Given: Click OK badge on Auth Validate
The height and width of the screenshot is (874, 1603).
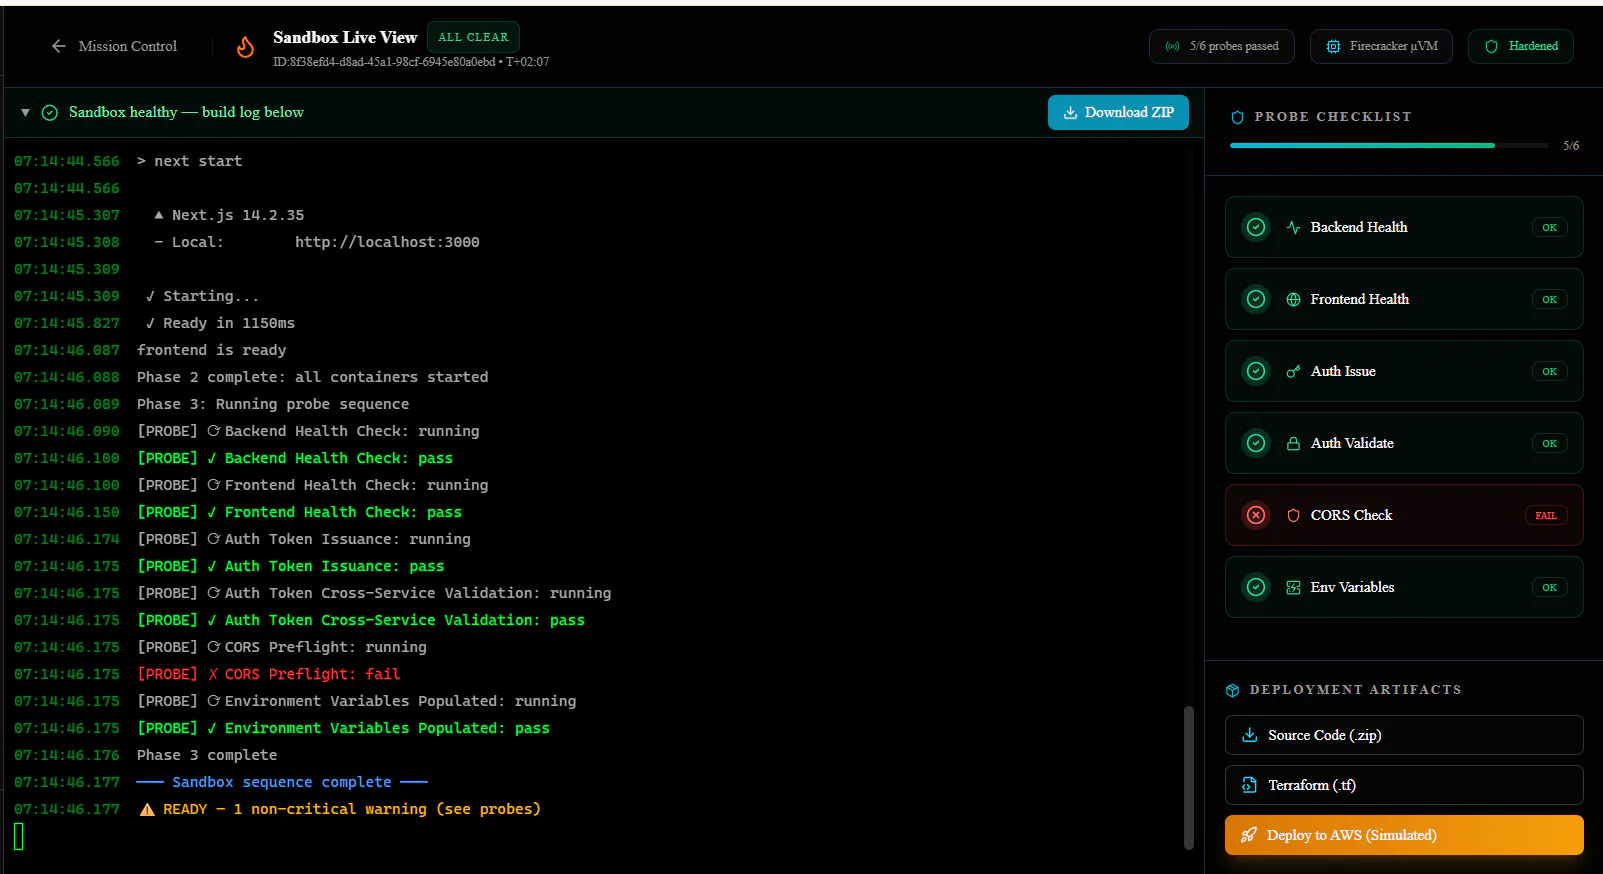Looking at the screenshot, I should (1549, 443).
